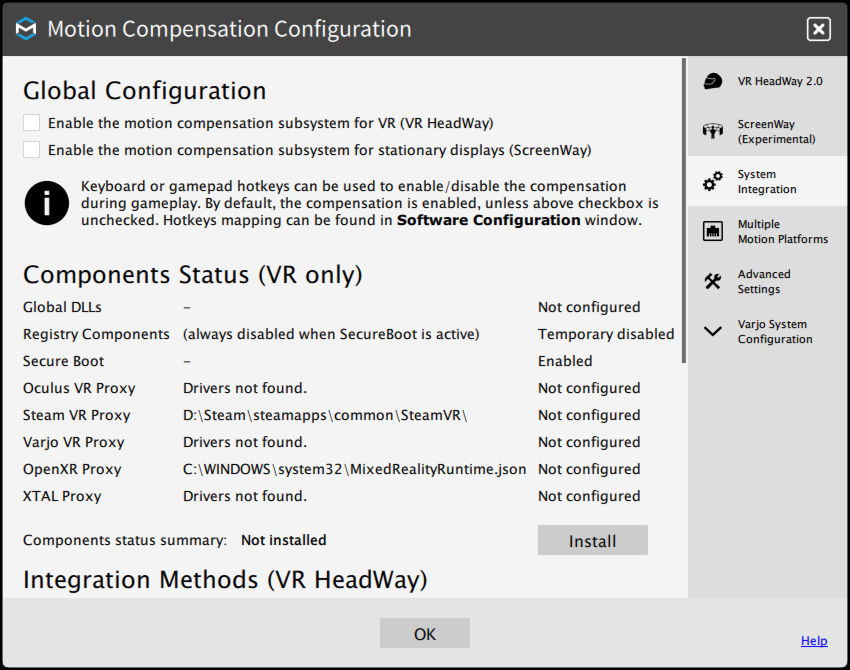Click the 'Varjo VR Proxy' label
The image size is (850, 670).
click(74, 442)
